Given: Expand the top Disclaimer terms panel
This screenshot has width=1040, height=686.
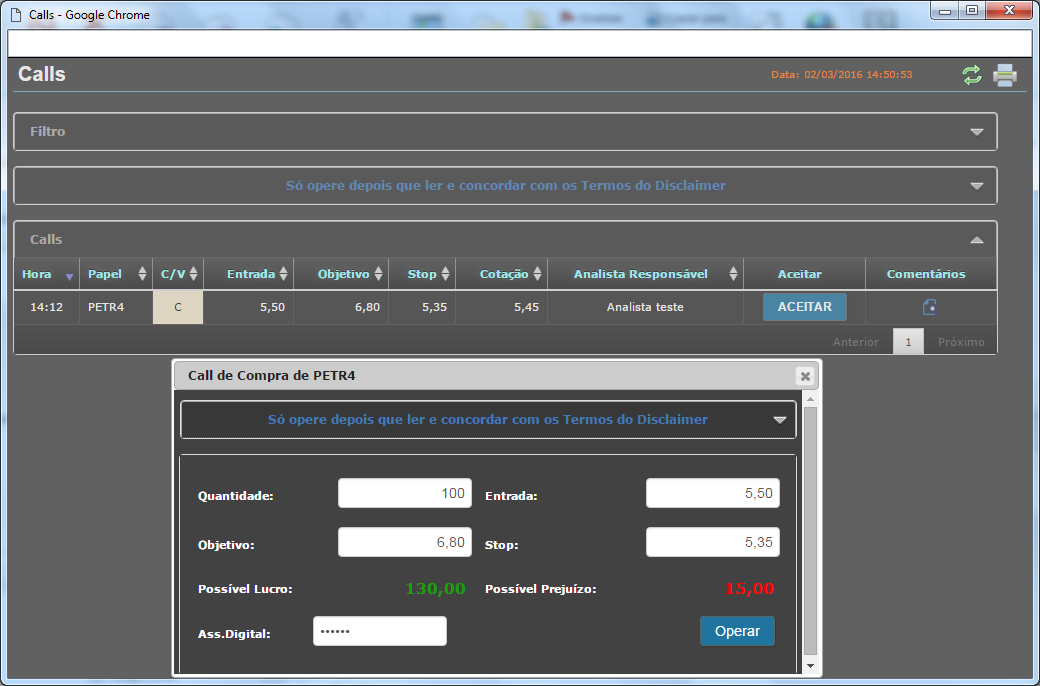Looking at the screenshot, I should pyautogui.click(x=976, y=186).
